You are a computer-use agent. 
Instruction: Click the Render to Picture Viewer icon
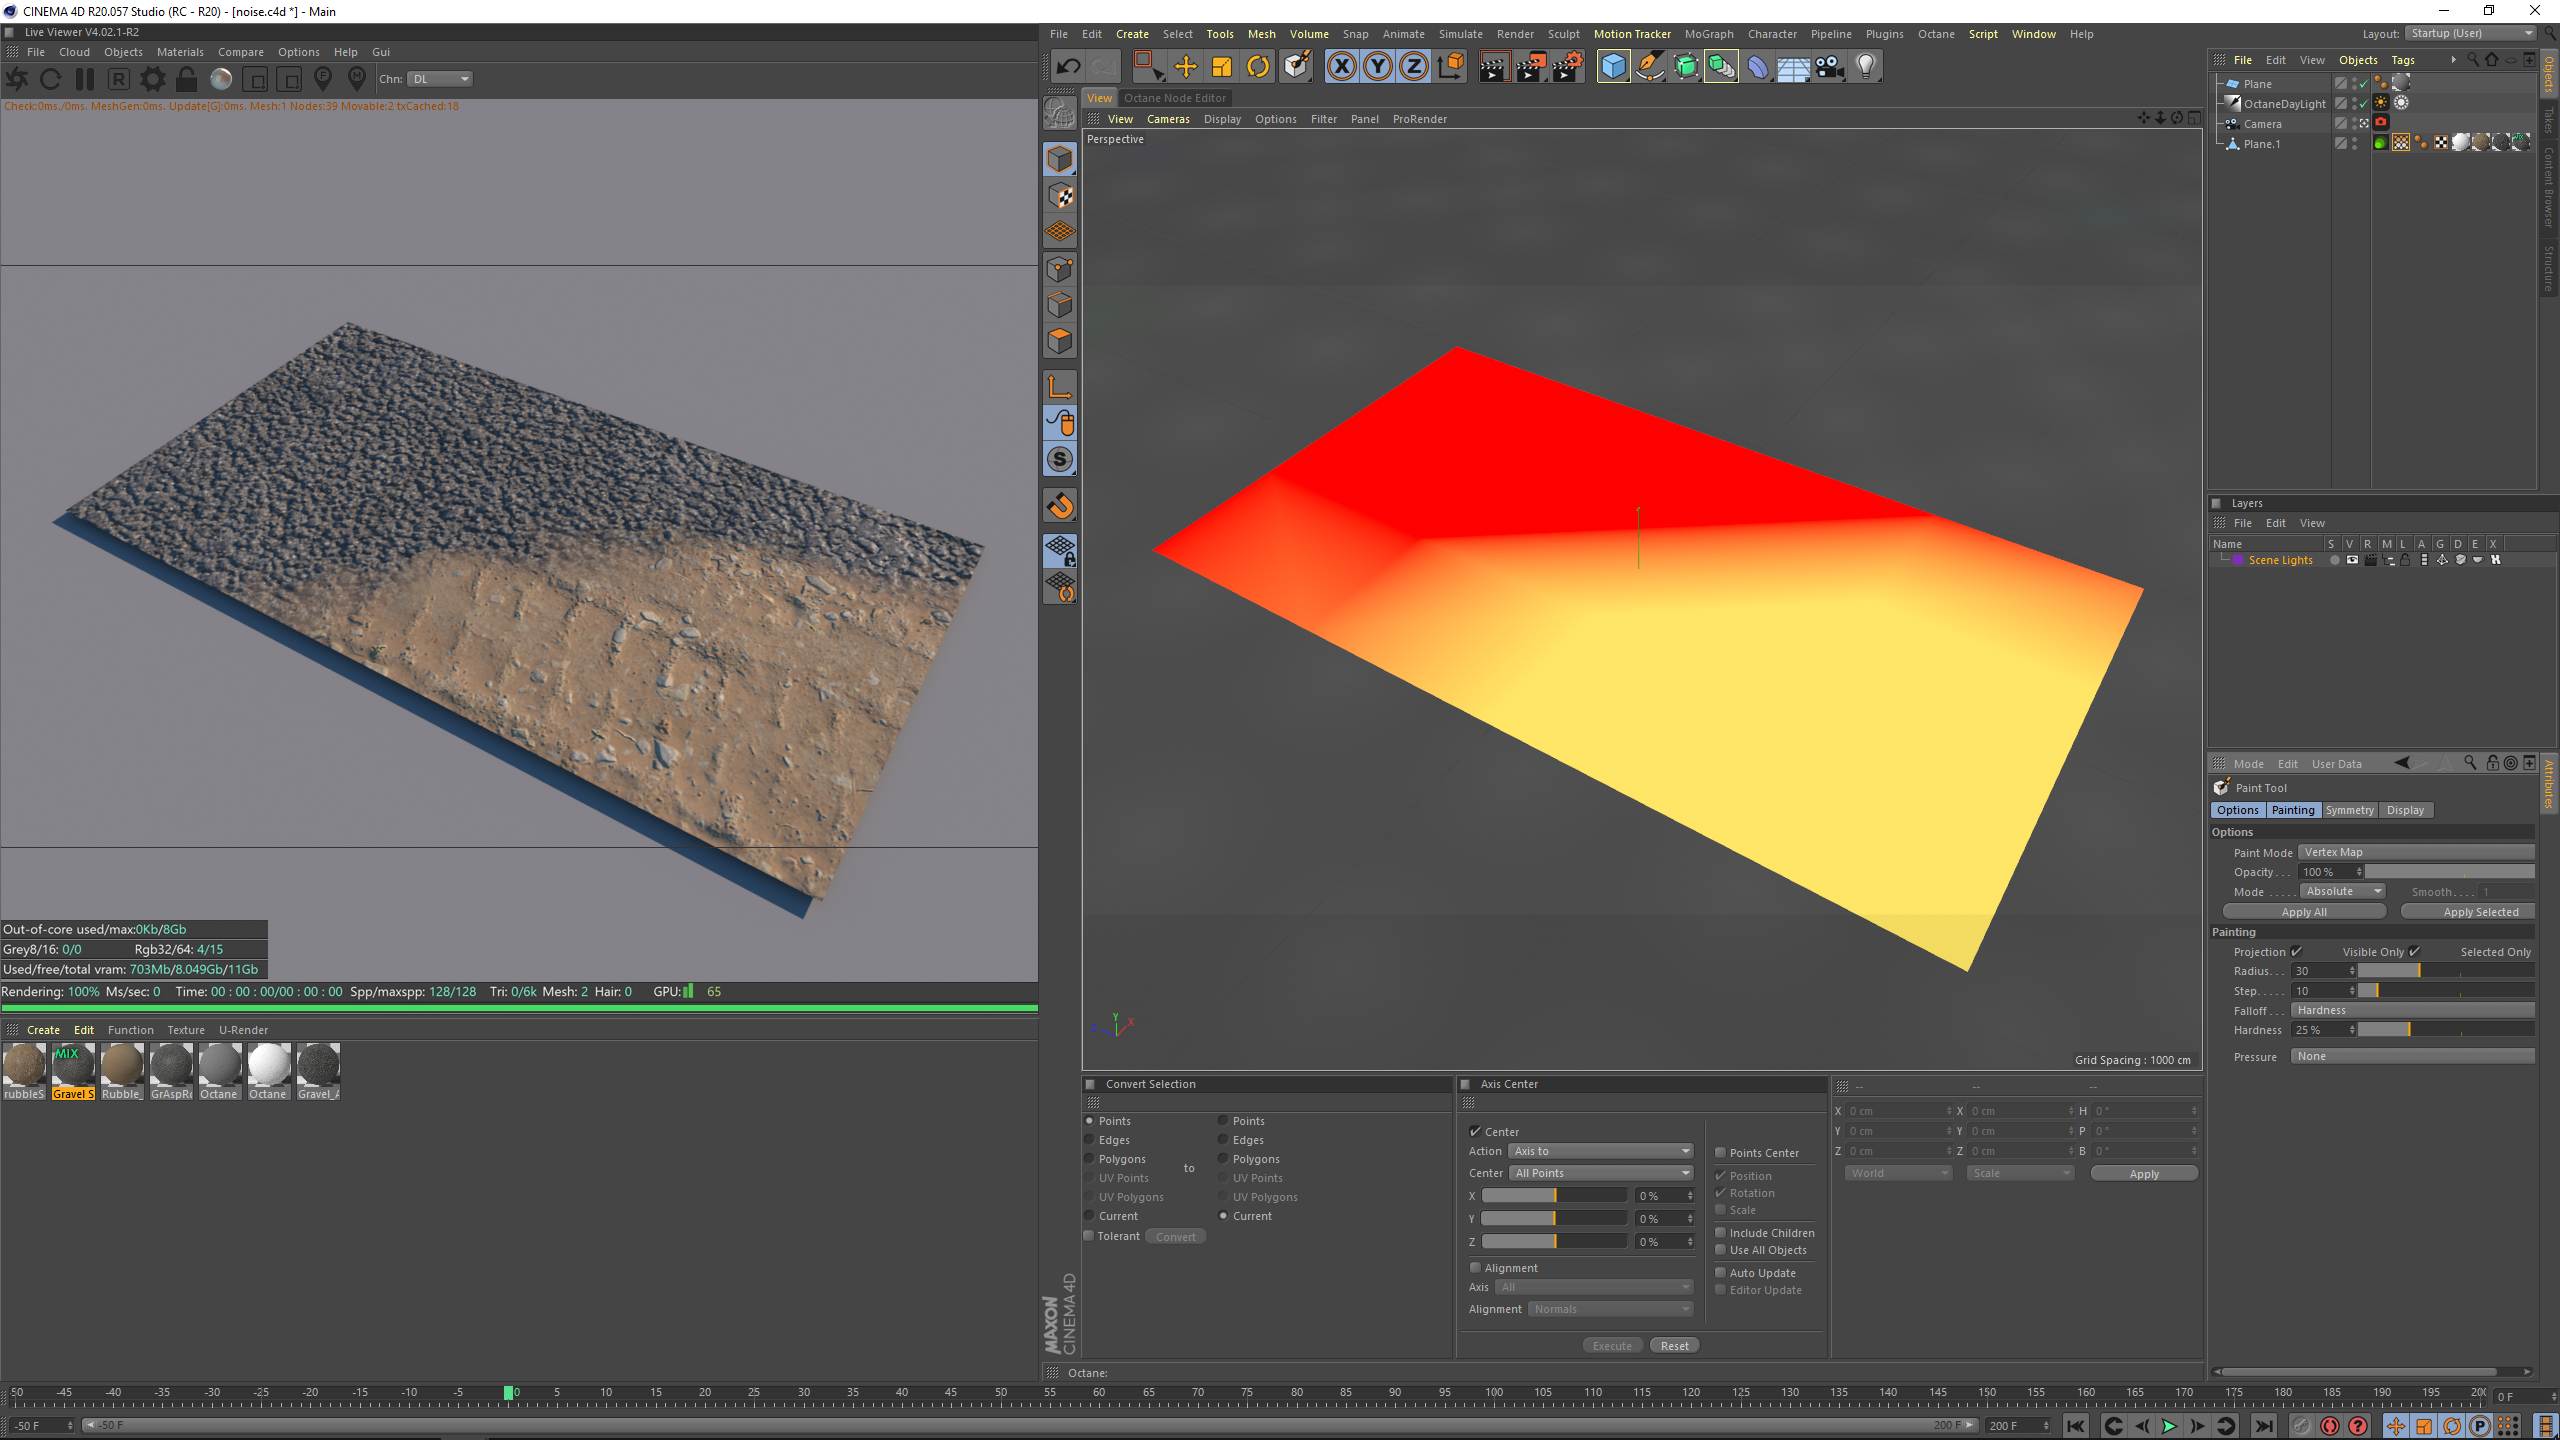pyautogui.click(x=1530, y=67)
